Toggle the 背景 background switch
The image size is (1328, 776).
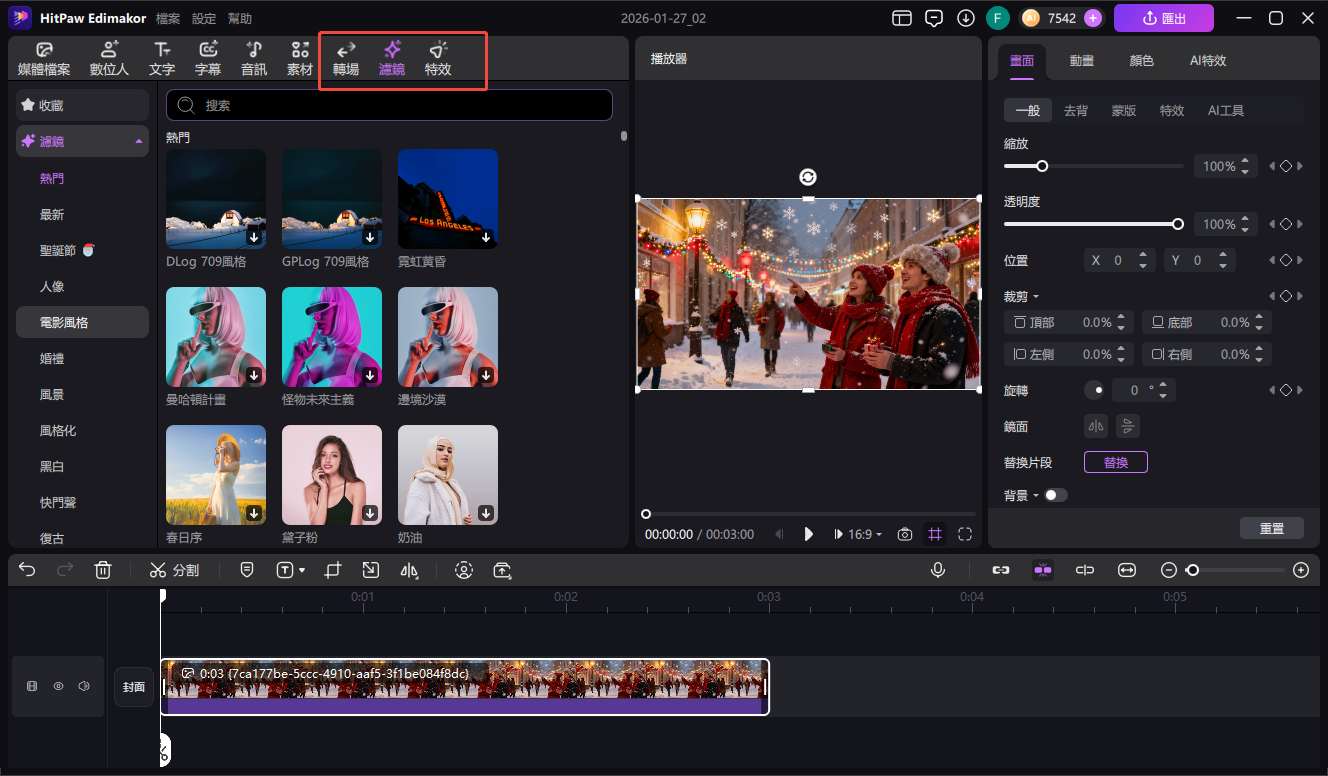(x=1056, y=494)
